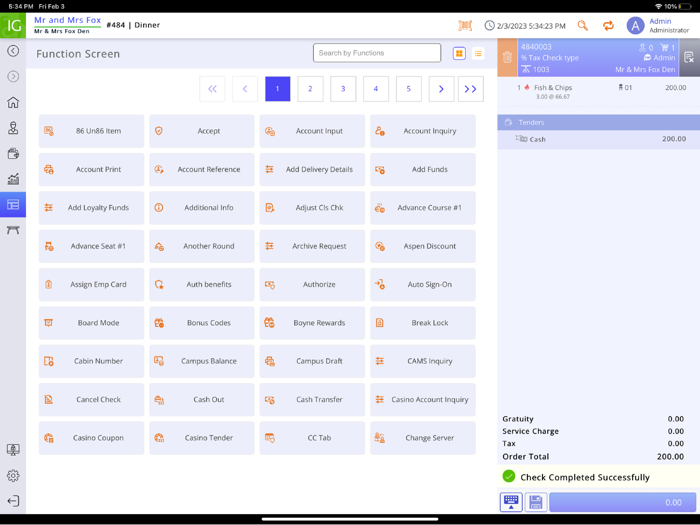Click the barcode scanner icon in the header
The width and height of the screenshot is (700, 525).
(465, 25)
